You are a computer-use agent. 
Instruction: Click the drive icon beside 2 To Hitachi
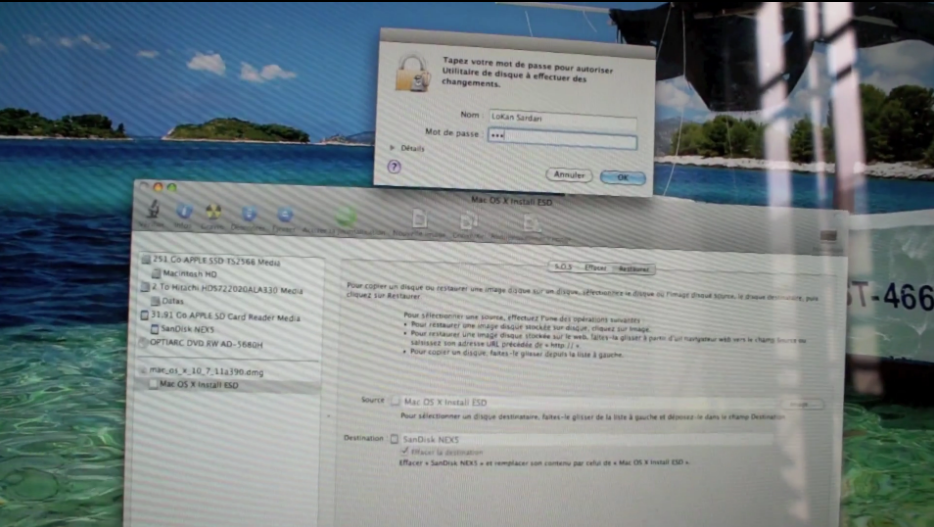(145, 286)
